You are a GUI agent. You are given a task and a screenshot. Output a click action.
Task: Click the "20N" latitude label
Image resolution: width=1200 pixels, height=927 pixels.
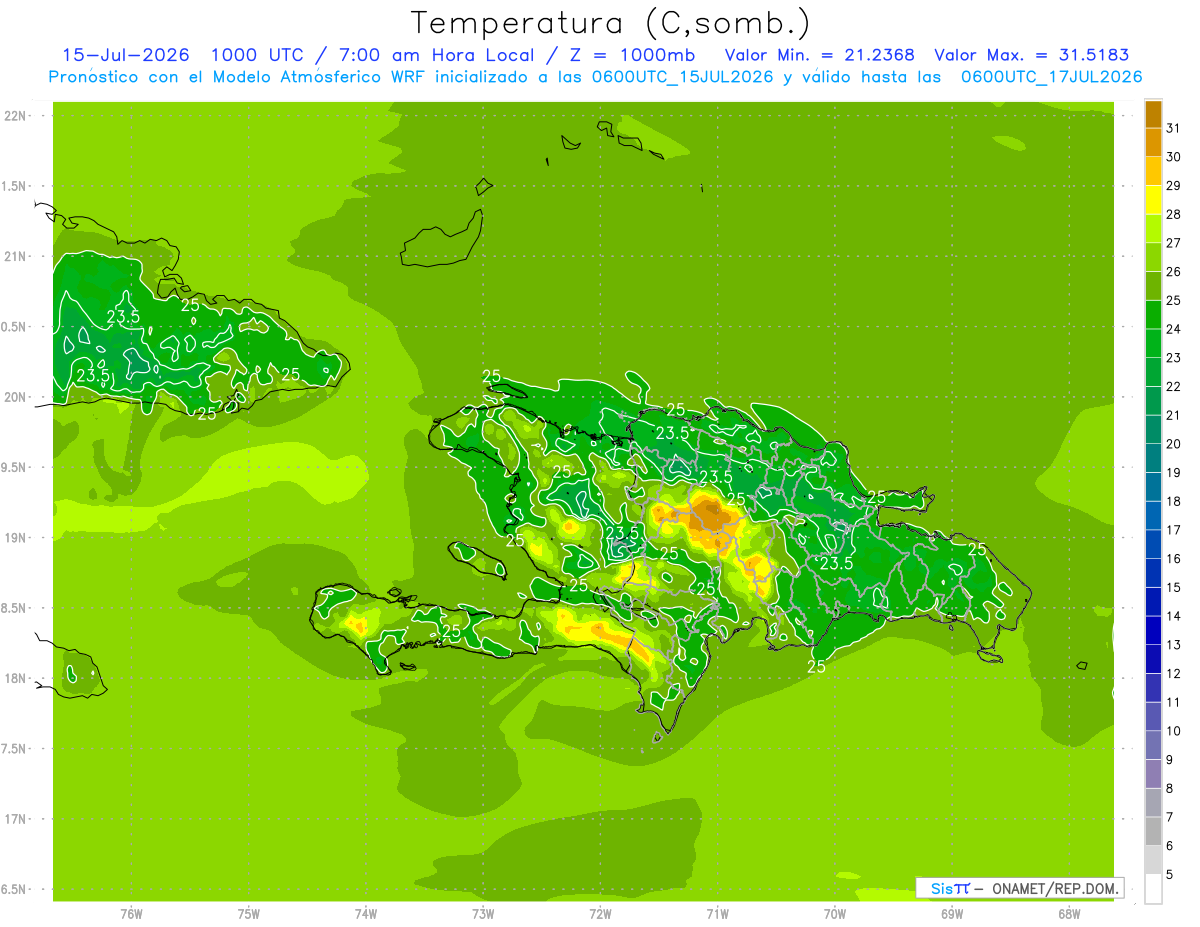click(17, 397)
